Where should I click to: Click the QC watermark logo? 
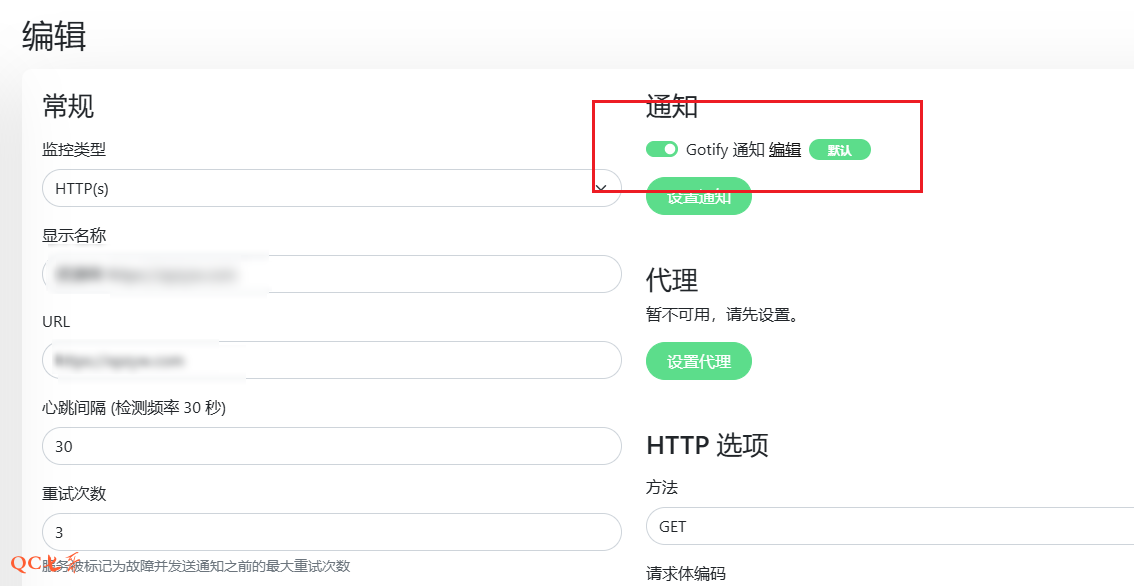[x=45, y=563]
